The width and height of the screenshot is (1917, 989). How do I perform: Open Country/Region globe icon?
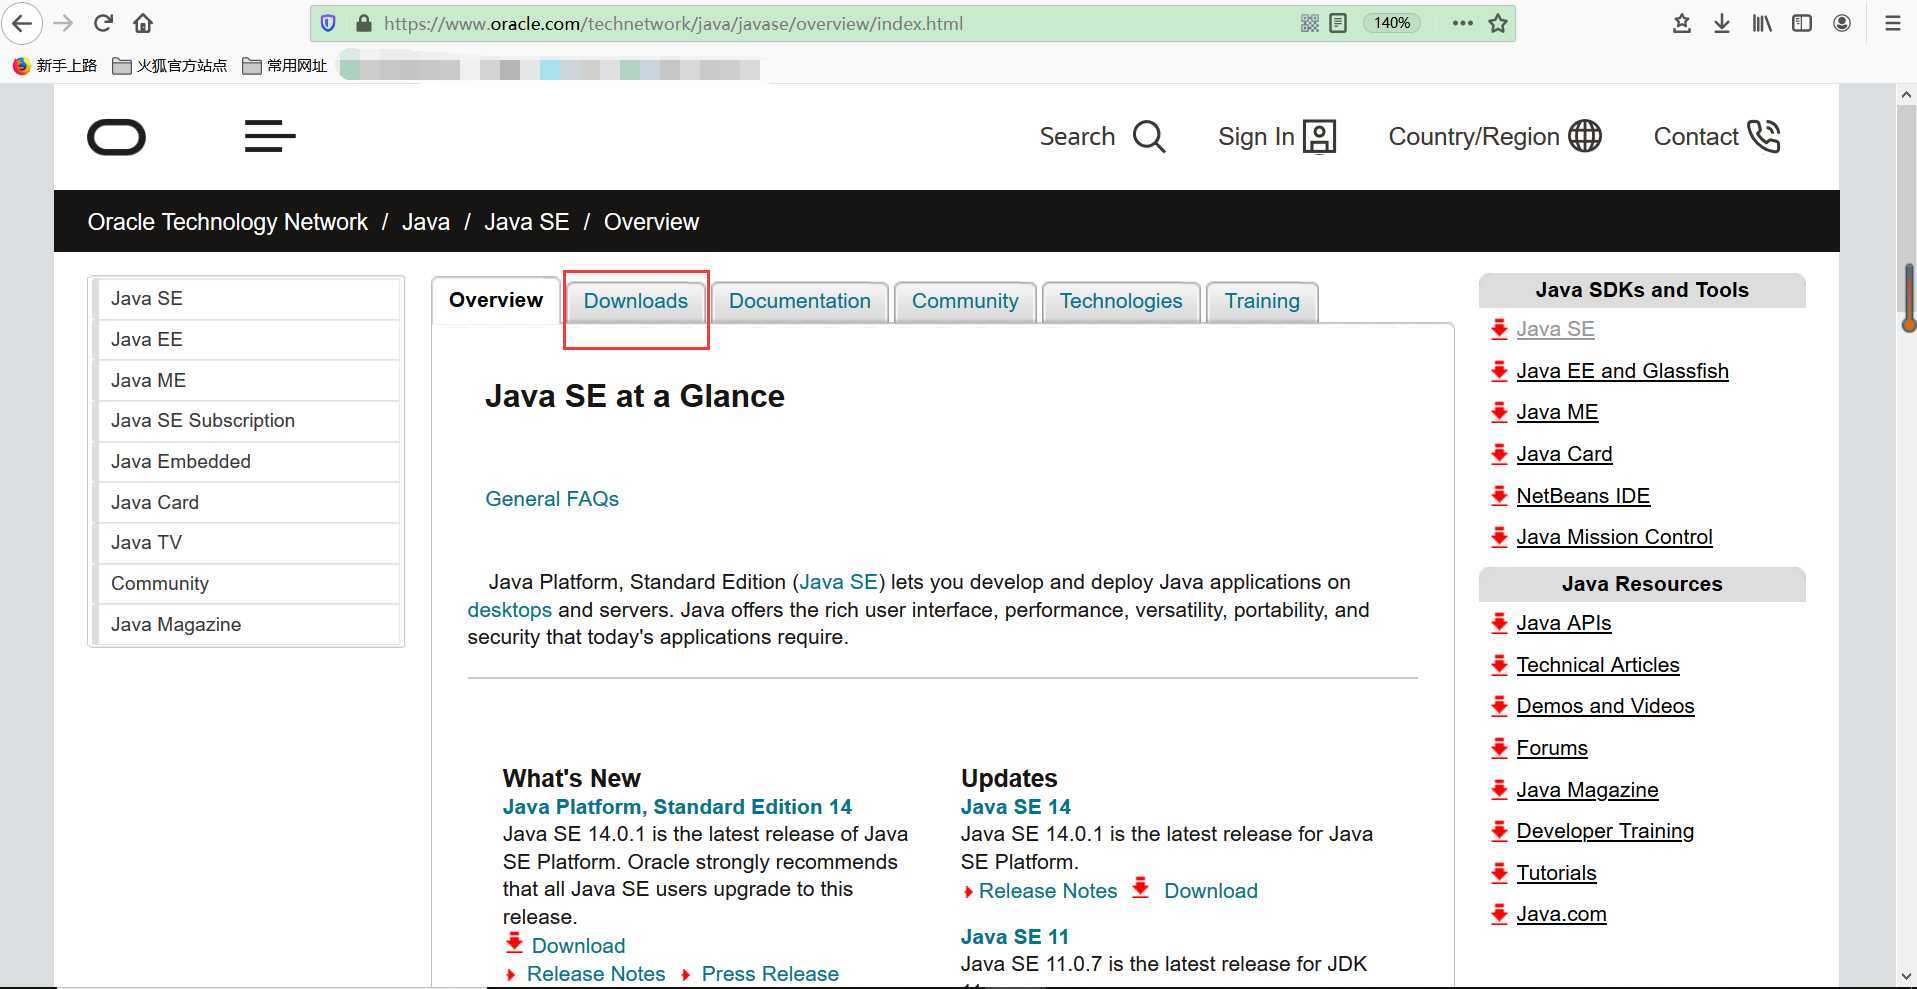(x=1585, y=136)
